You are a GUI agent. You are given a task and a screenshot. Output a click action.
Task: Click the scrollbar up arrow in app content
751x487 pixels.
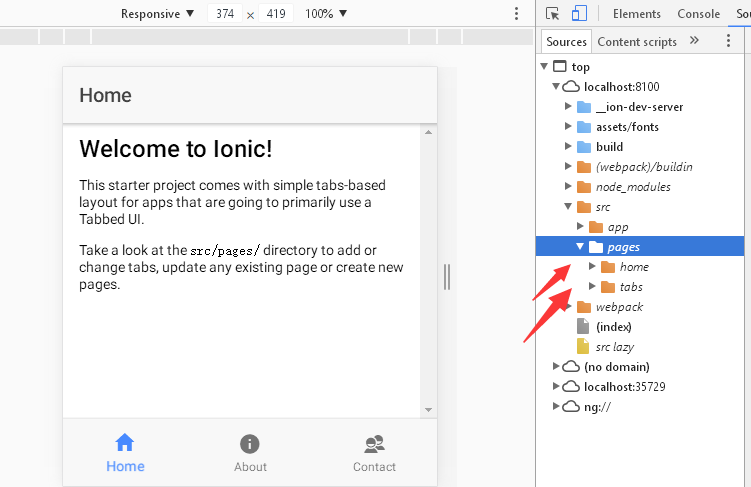click(428, 132)
